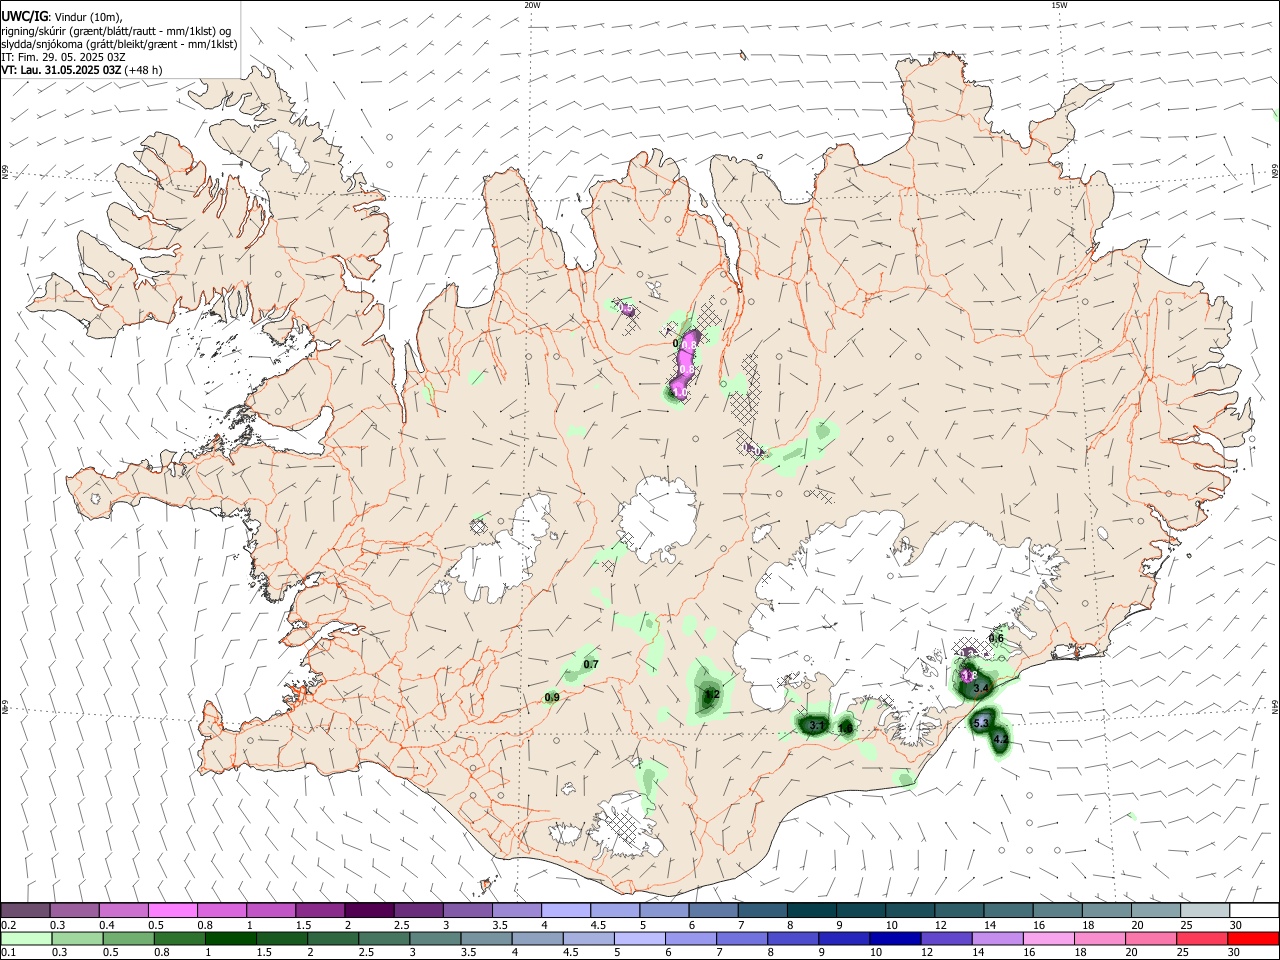
Task: Select the grey-blue 4 mm rain scale swatch
Action: 538,938
